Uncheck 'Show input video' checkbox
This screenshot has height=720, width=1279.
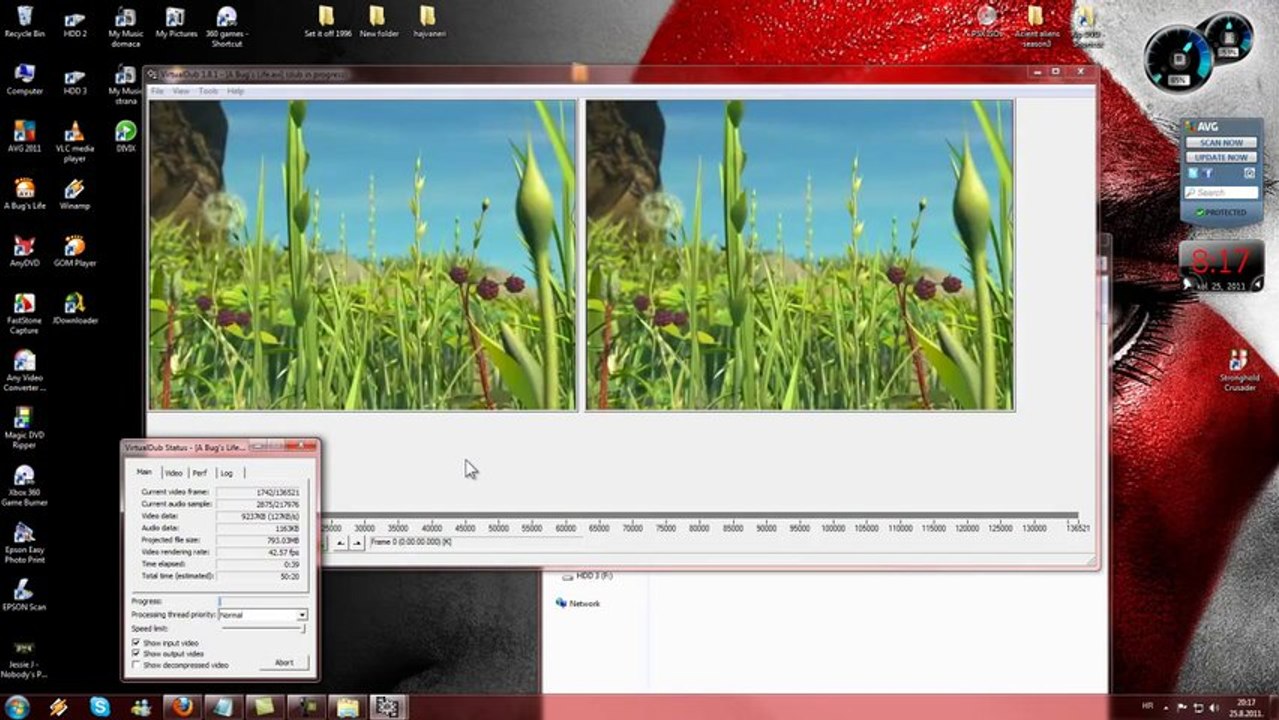pyautogui.click(x=137, y=643)
